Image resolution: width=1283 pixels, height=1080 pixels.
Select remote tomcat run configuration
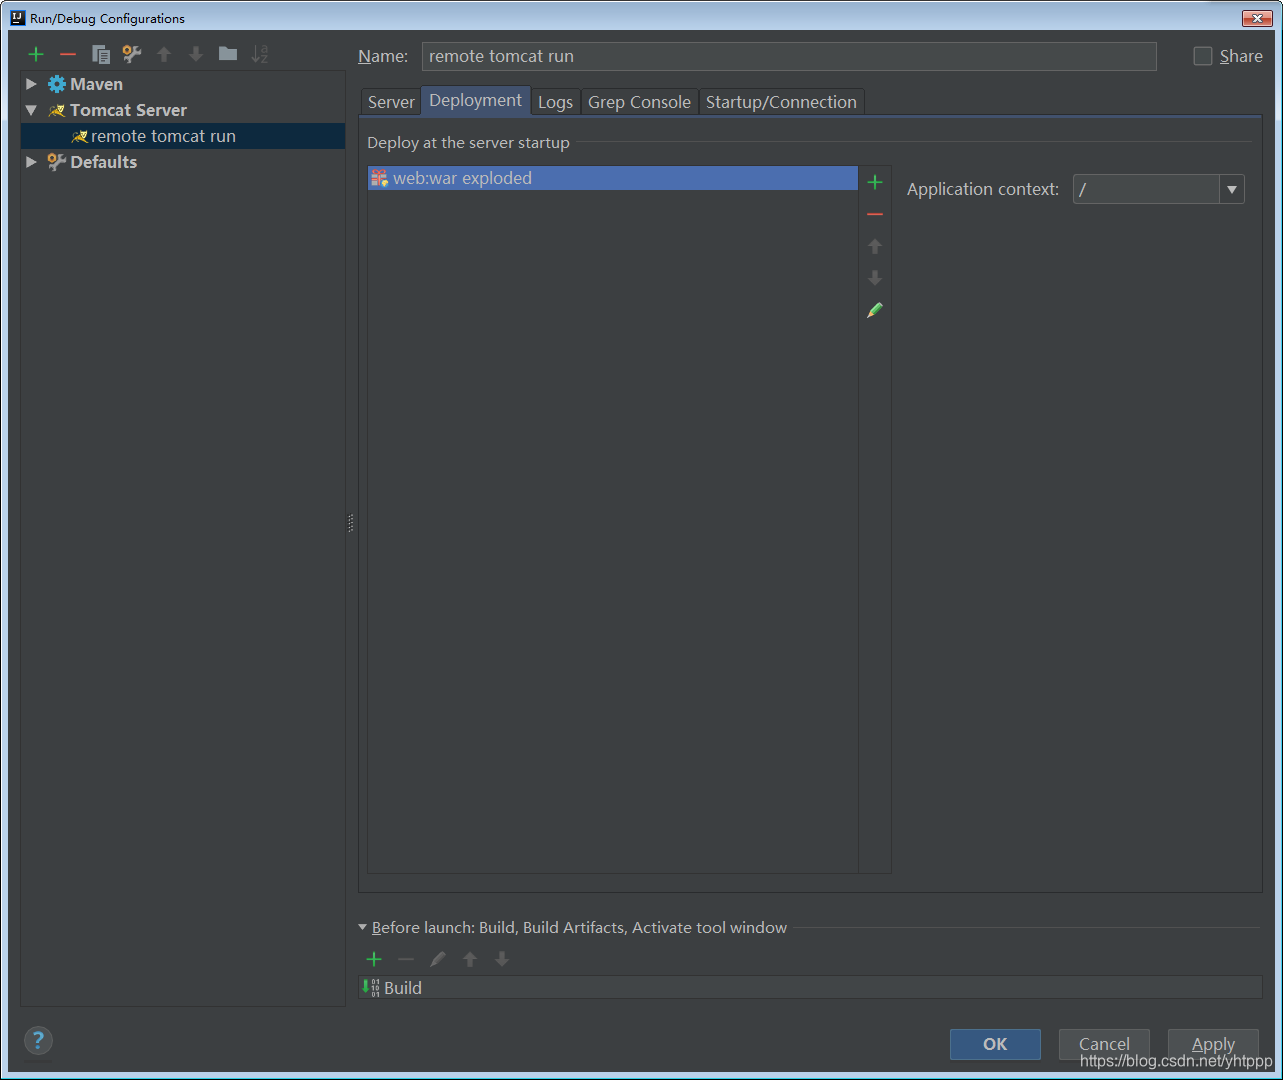(183, 136)
